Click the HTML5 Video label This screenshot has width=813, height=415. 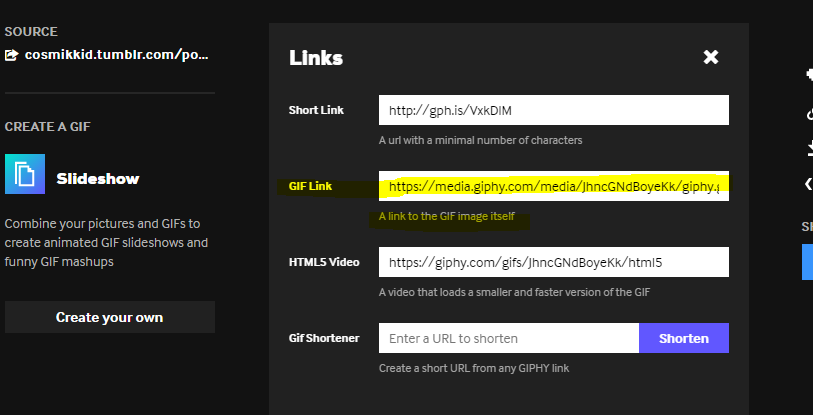[x=324, y=262]
